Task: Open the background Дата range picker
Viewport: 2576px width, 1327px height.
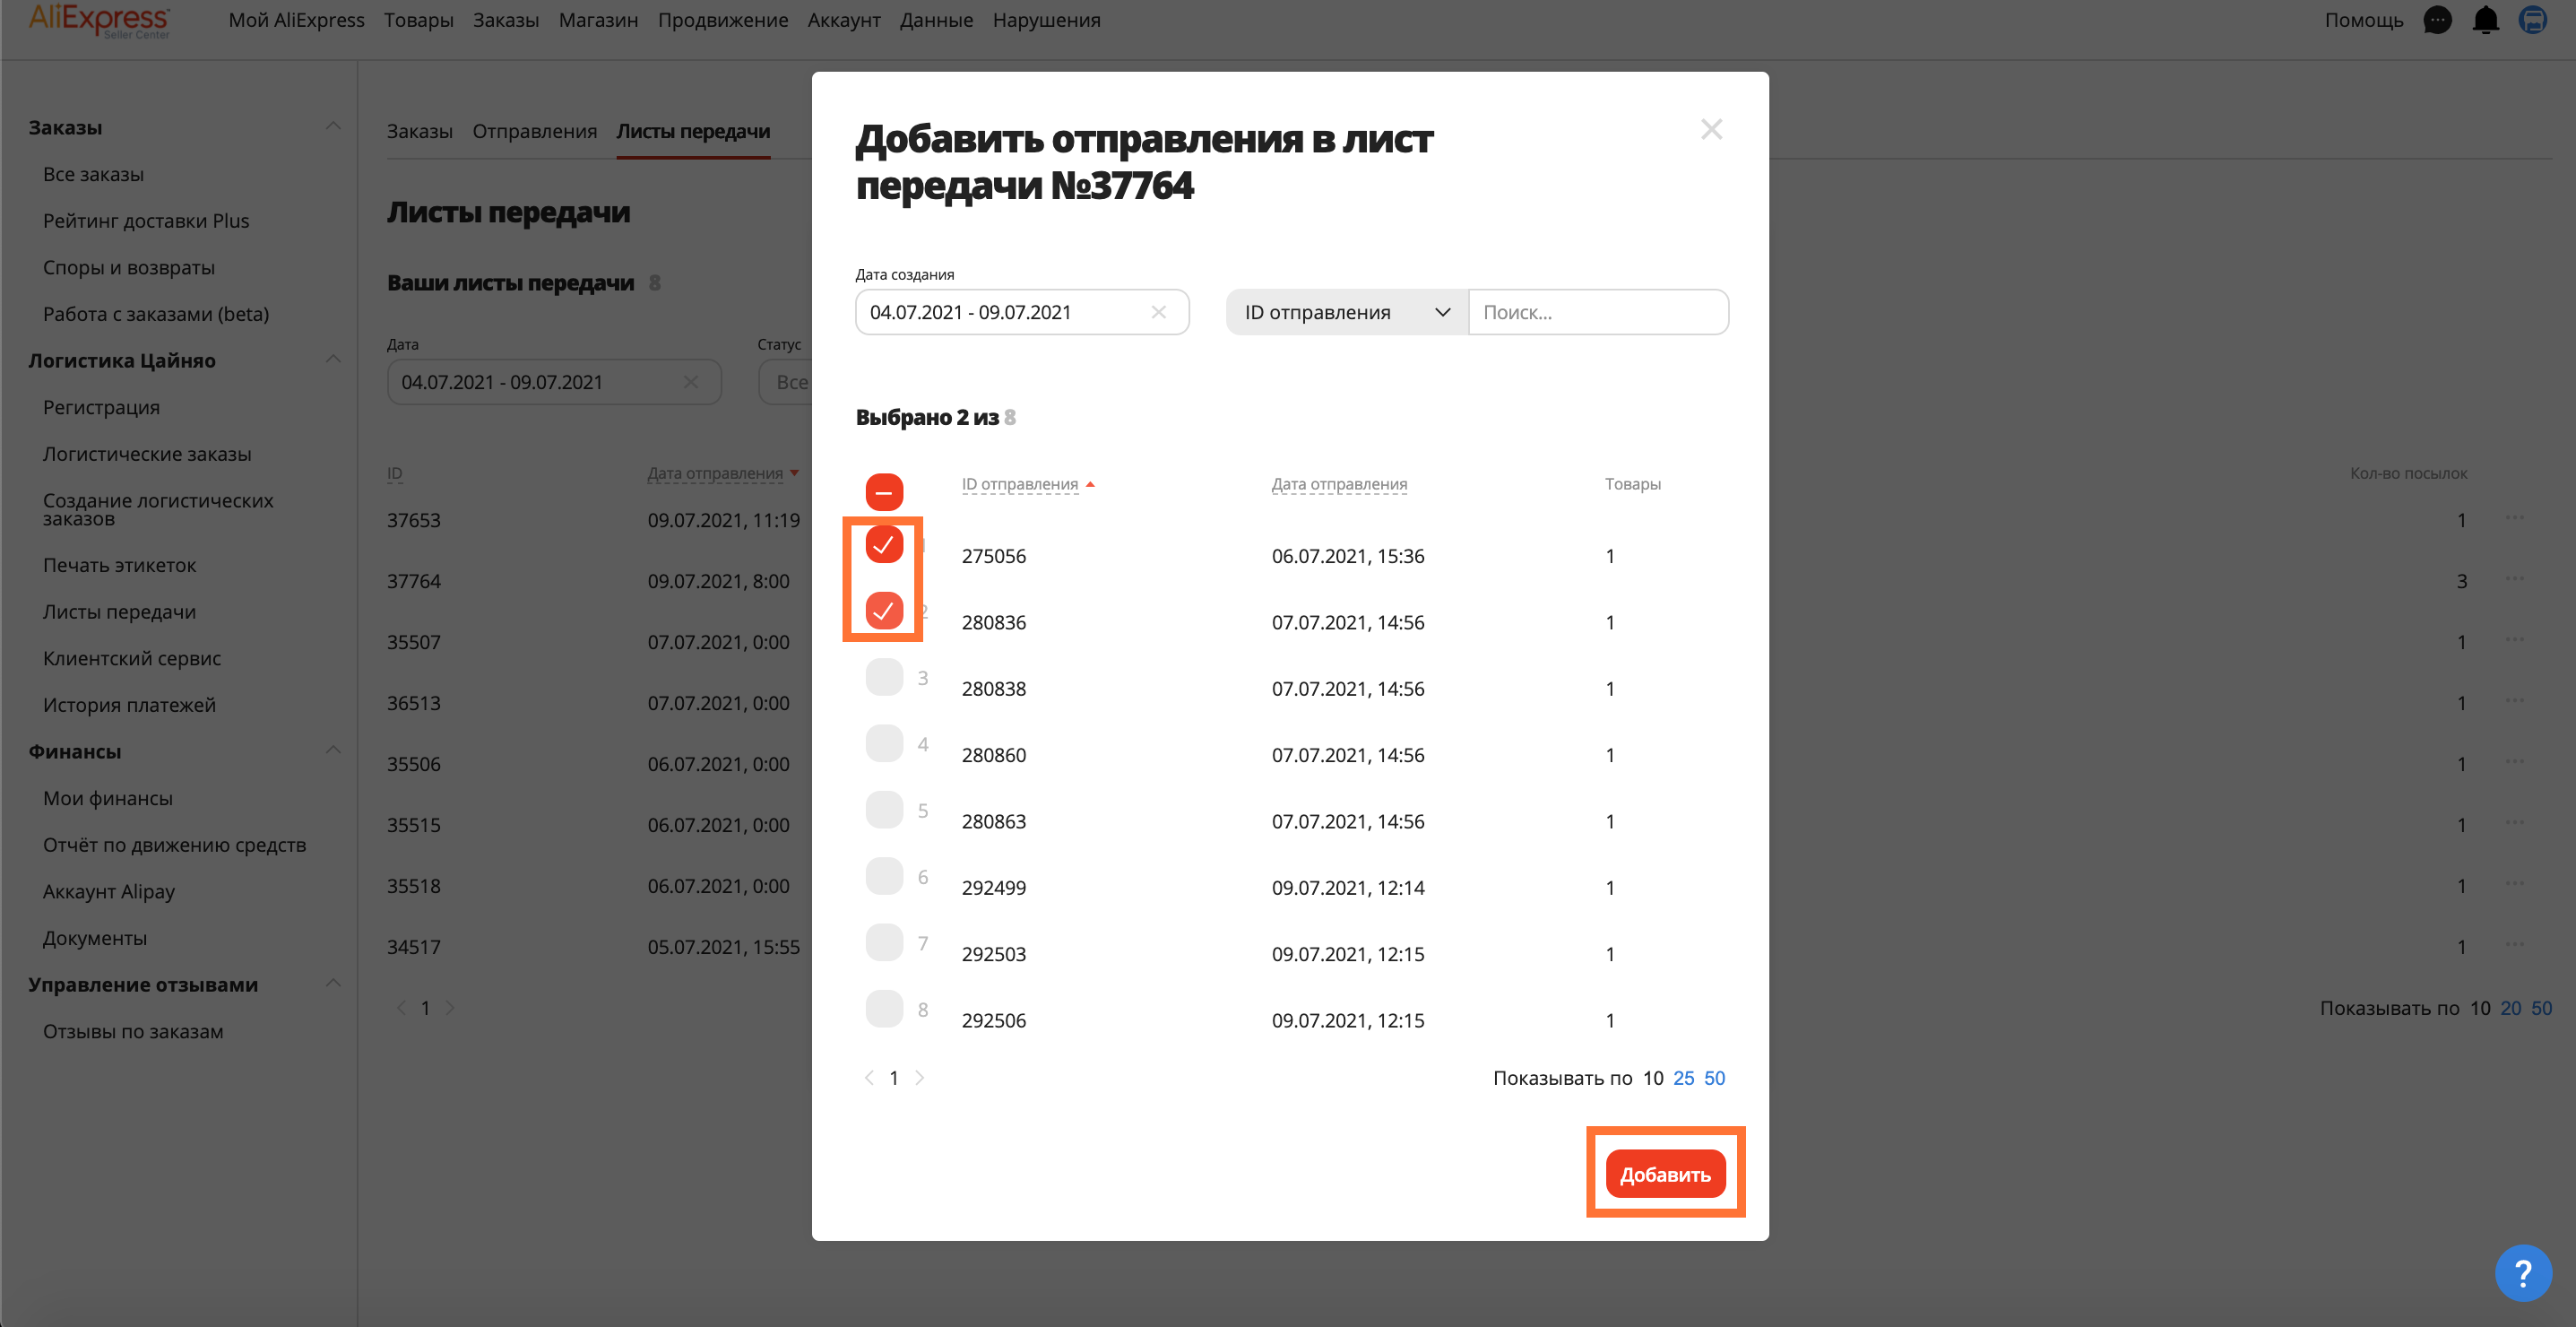Action: coord(554,382)
